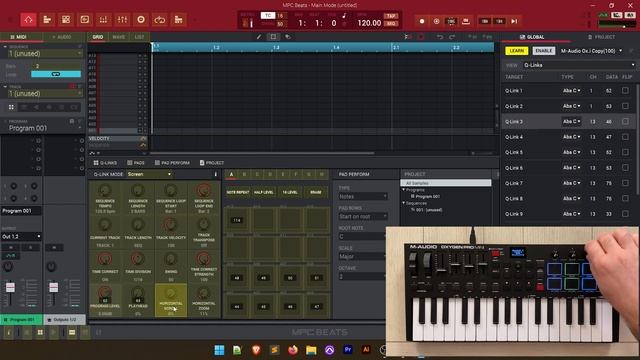Image resolution: width=640 pixels, height=360 pixels.
Task: Open the Q-Link Mode Screen dropdown
Action: (x=149, y=174)
